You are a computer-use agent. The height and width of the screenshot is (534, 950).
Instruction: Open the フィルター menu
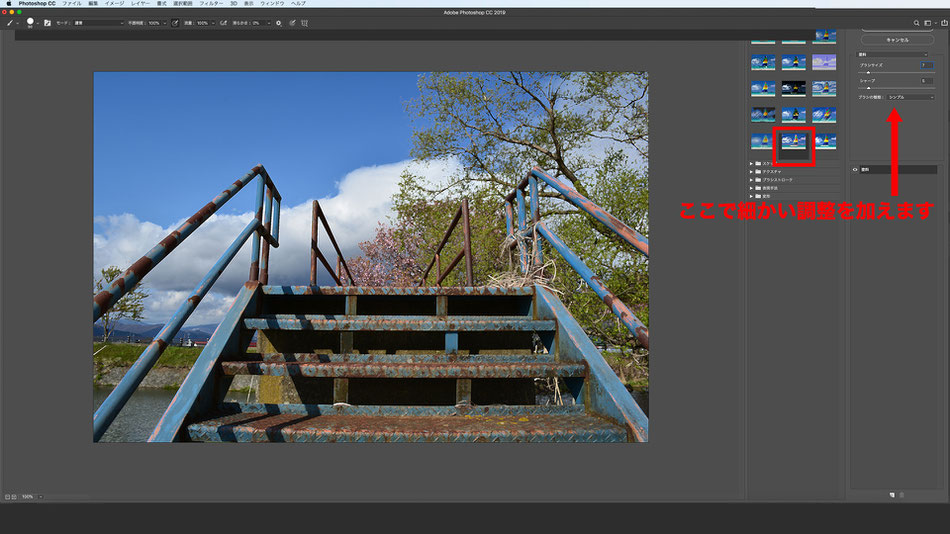coord(211,4)
